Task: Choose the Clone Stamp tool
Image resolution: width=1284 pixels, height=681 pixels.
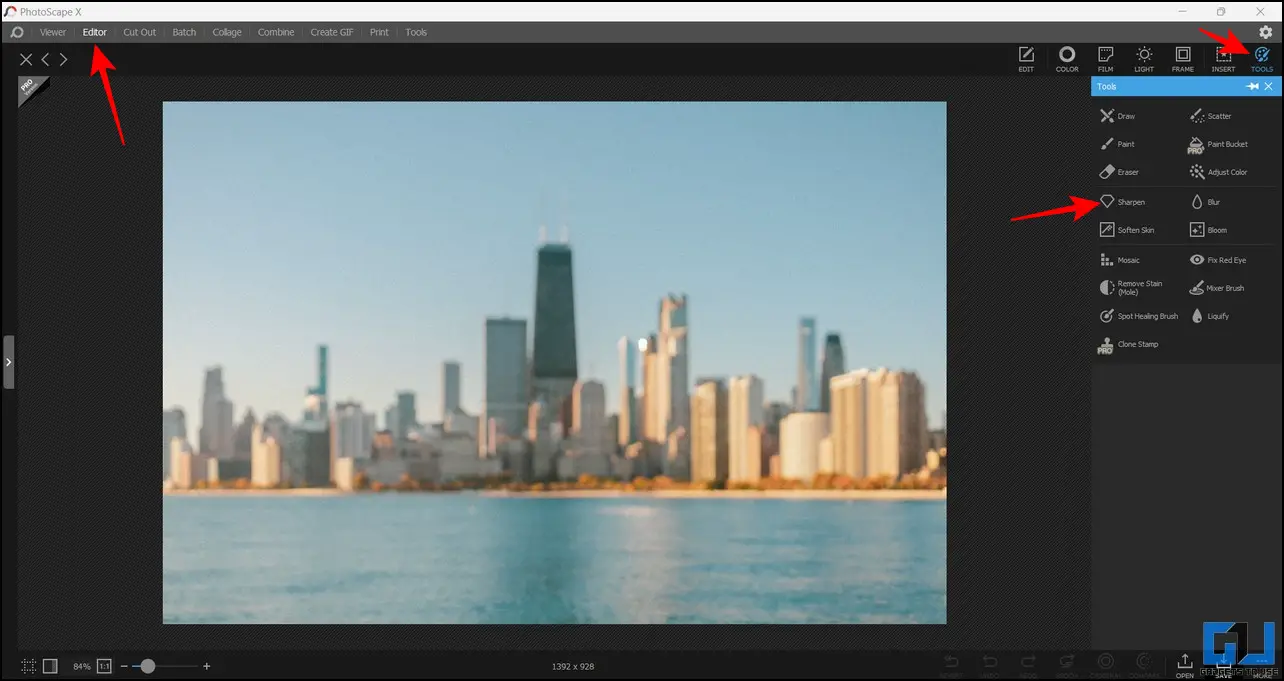Action: 1128,345
